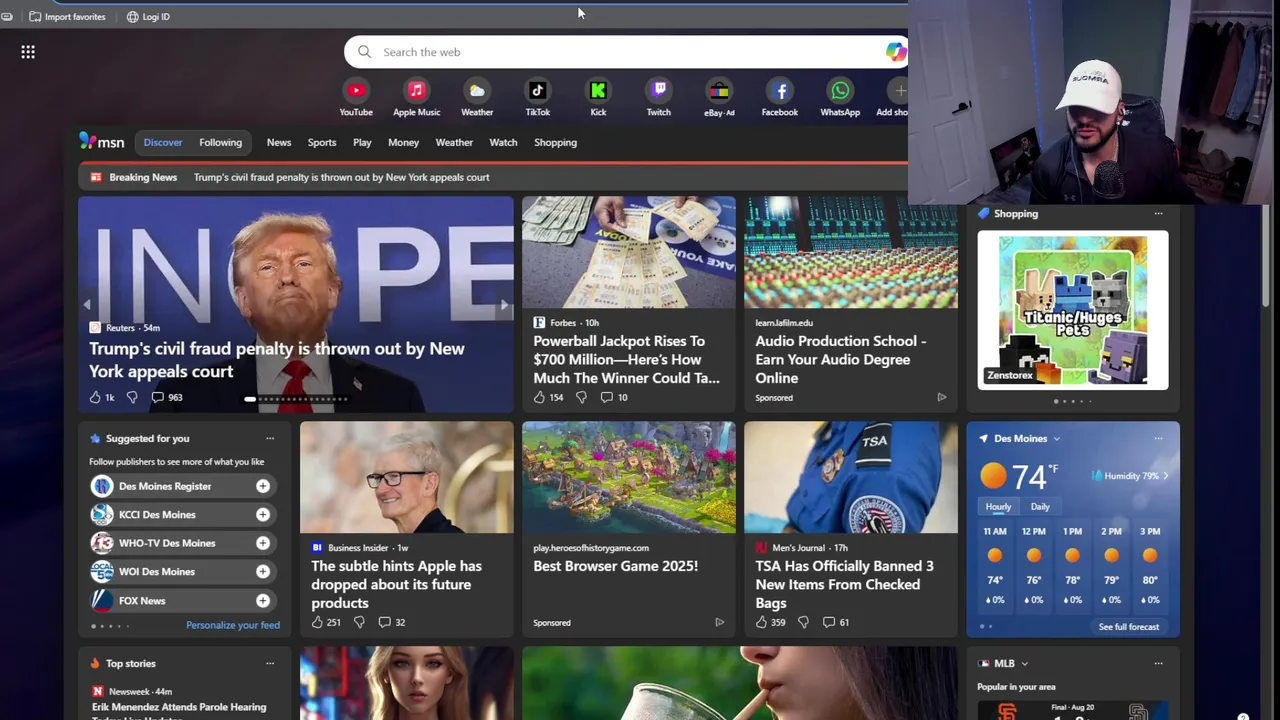Follow FOX News publisher
The height and width of the screenshot is (720, 1280).
coord(262,600)
